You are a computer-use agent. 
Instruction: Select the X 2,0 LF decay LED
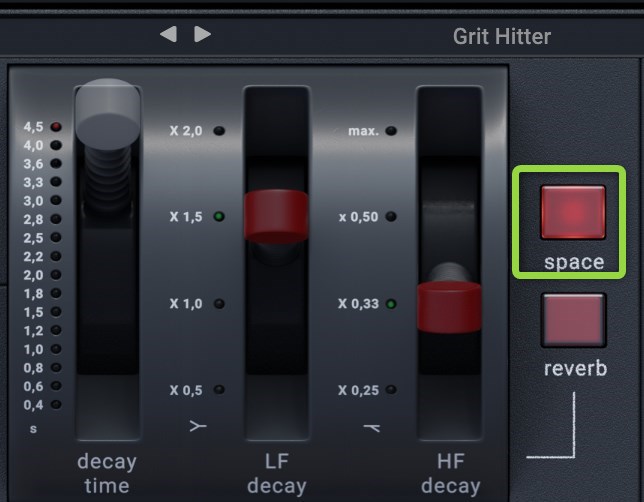[219, 131]
